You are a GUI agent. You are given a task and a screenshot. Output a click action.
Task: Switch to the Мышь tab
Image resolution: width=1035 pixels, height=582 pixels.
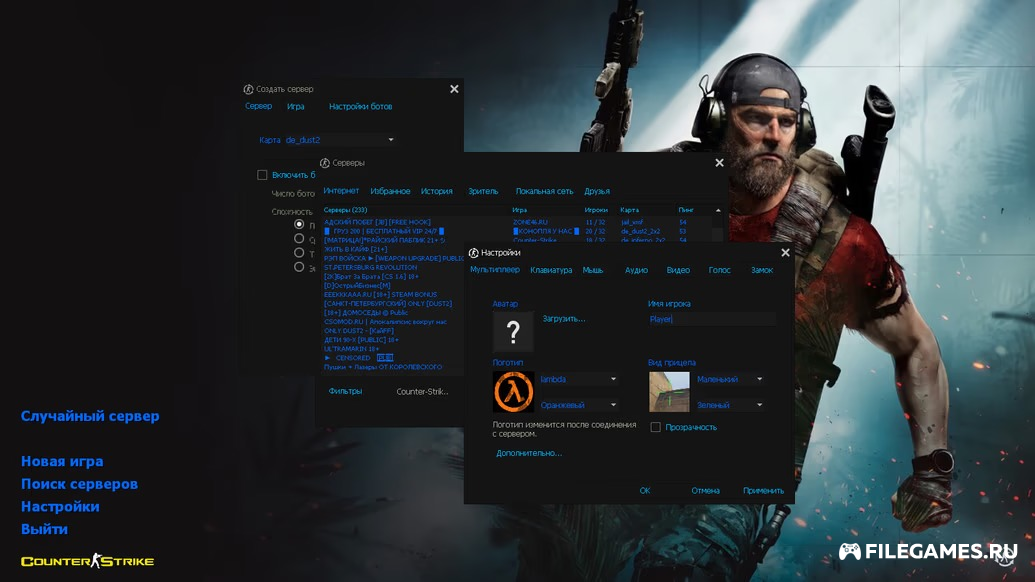(593, 270)
